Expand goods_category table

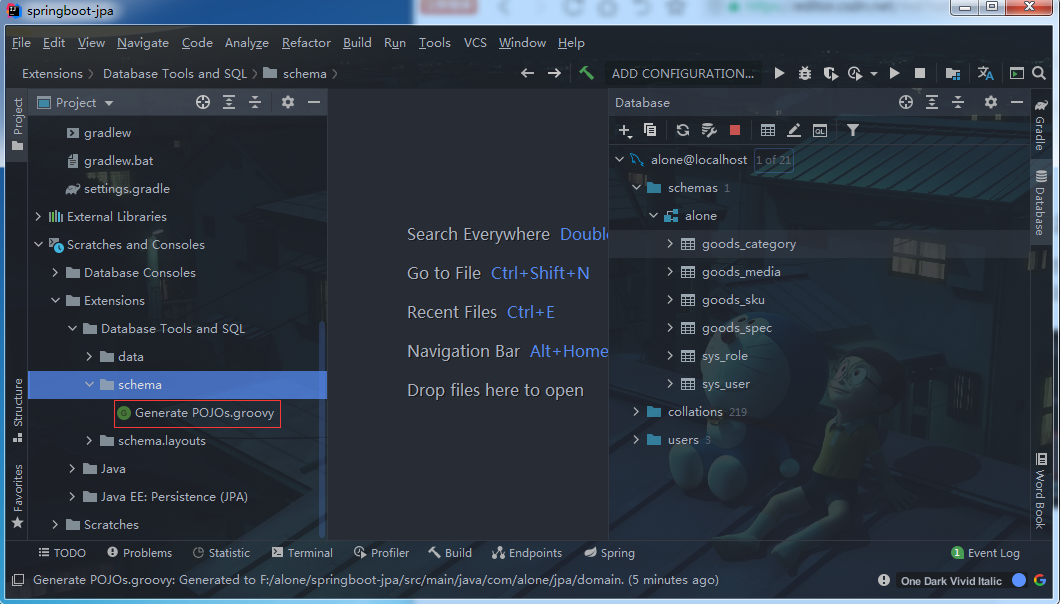670,243
